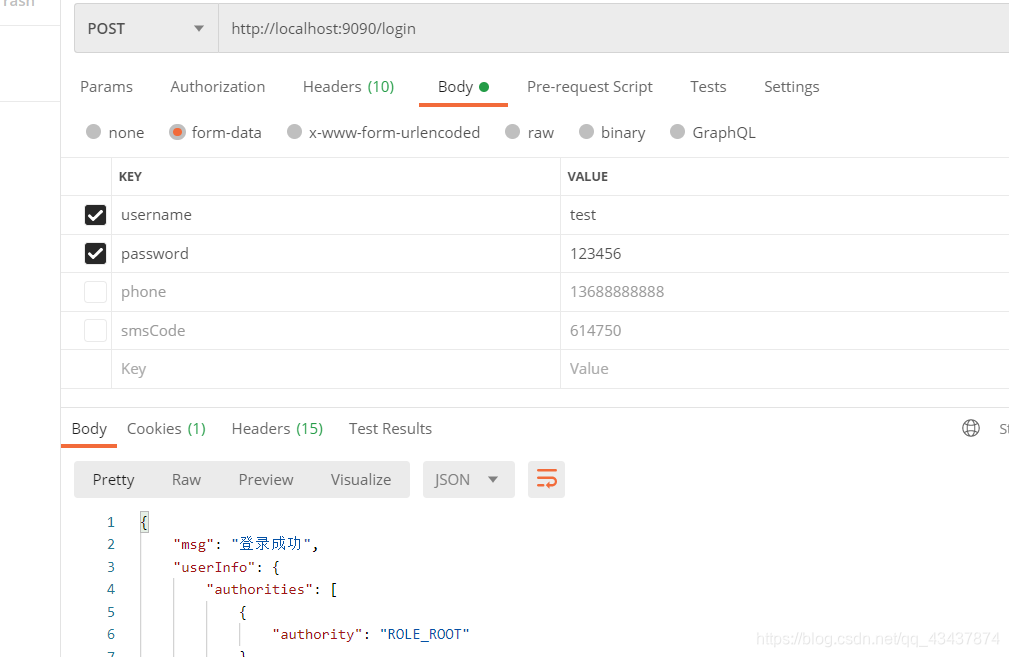The height and width of the screenshot is (657, 1009).
Task: Select the x-www-form-urlencoded body type
Action: coord(384,133)
